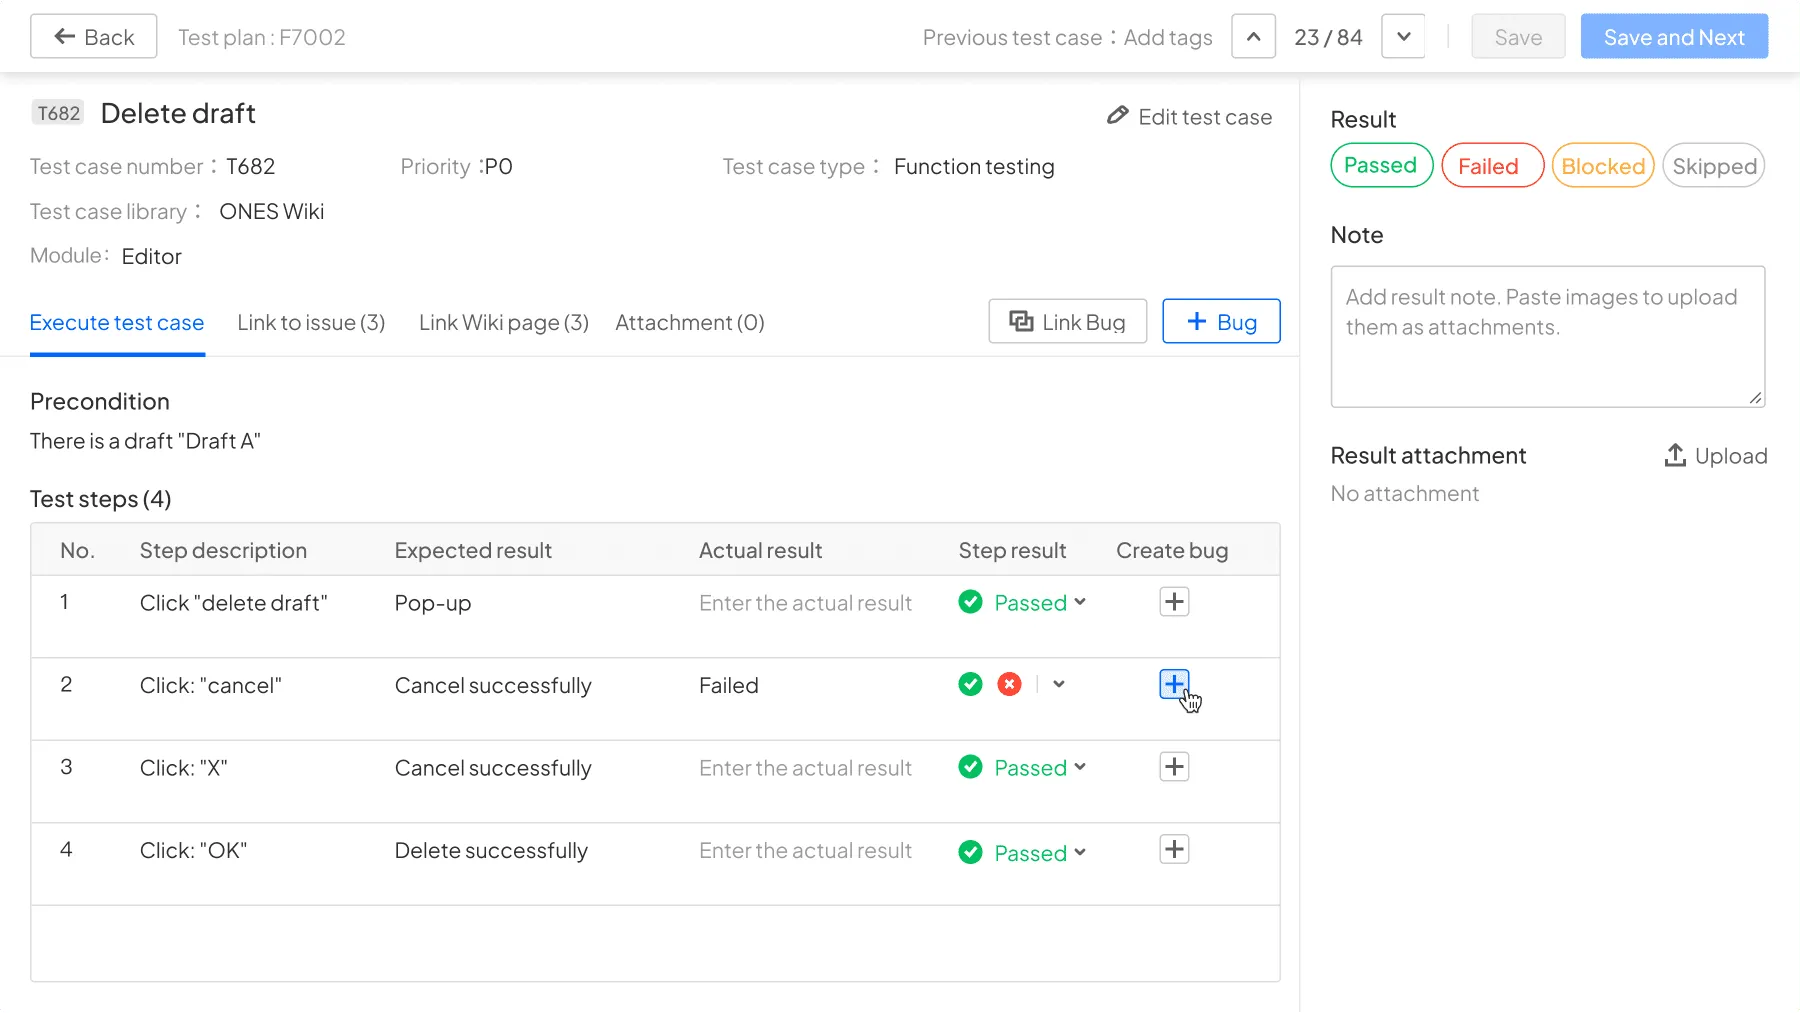Image resolution: width=1801 pixels, height=1013 pixels.
Task: Click actual result field for step 1
Action: 805,603
